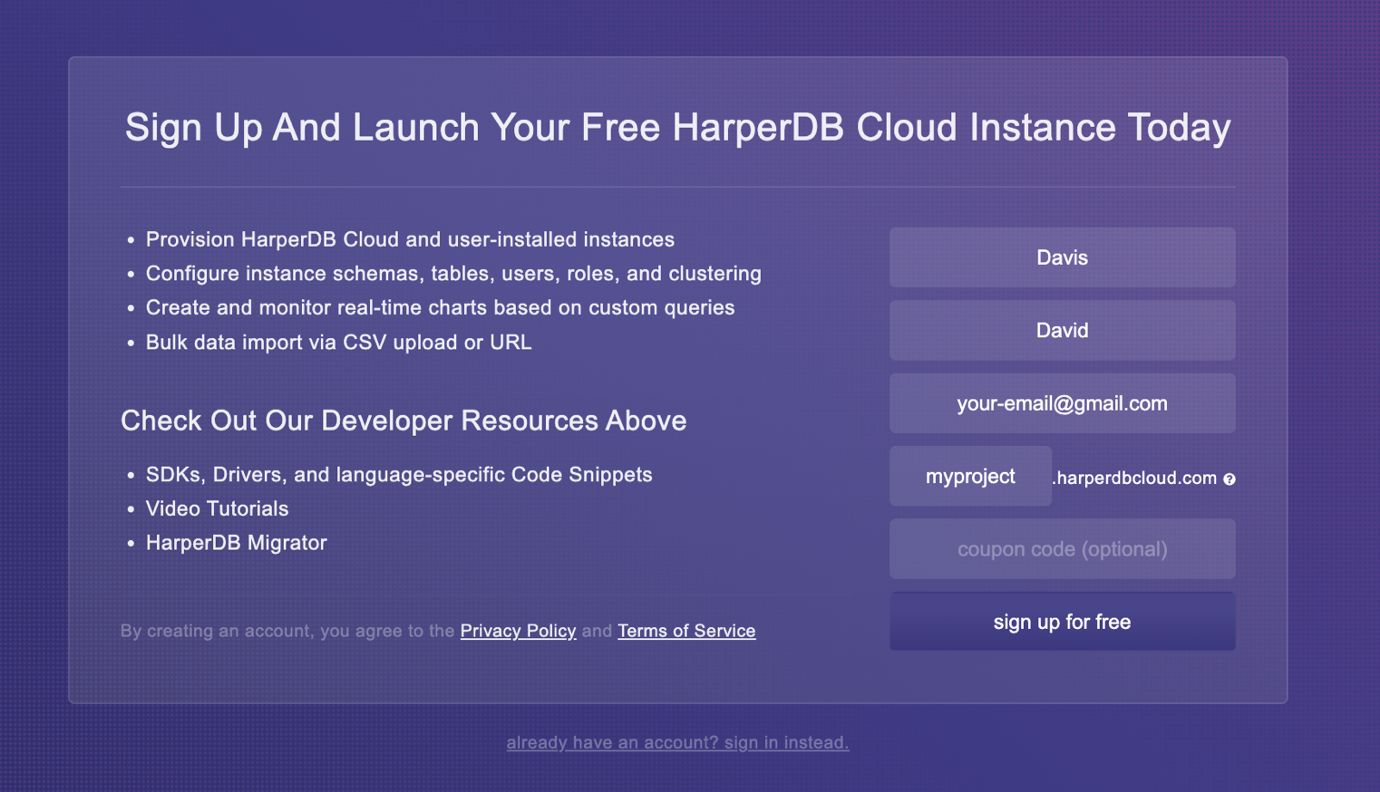Viewport: 1380px width, 792px height.
Task: Open the Terms of Service link
Action: click(x=687, y=631)
